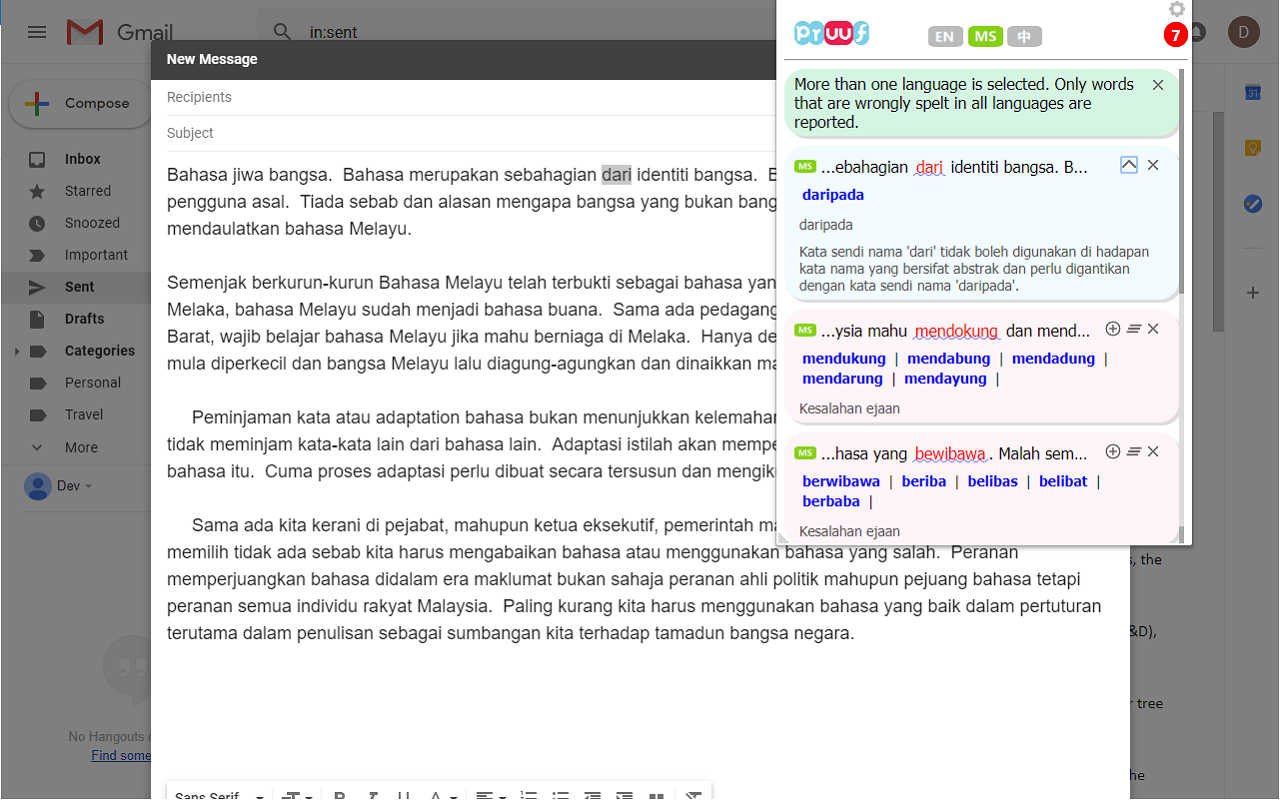
Task: Click the Sent folder arrow icon
Action: tap(37, 287)
